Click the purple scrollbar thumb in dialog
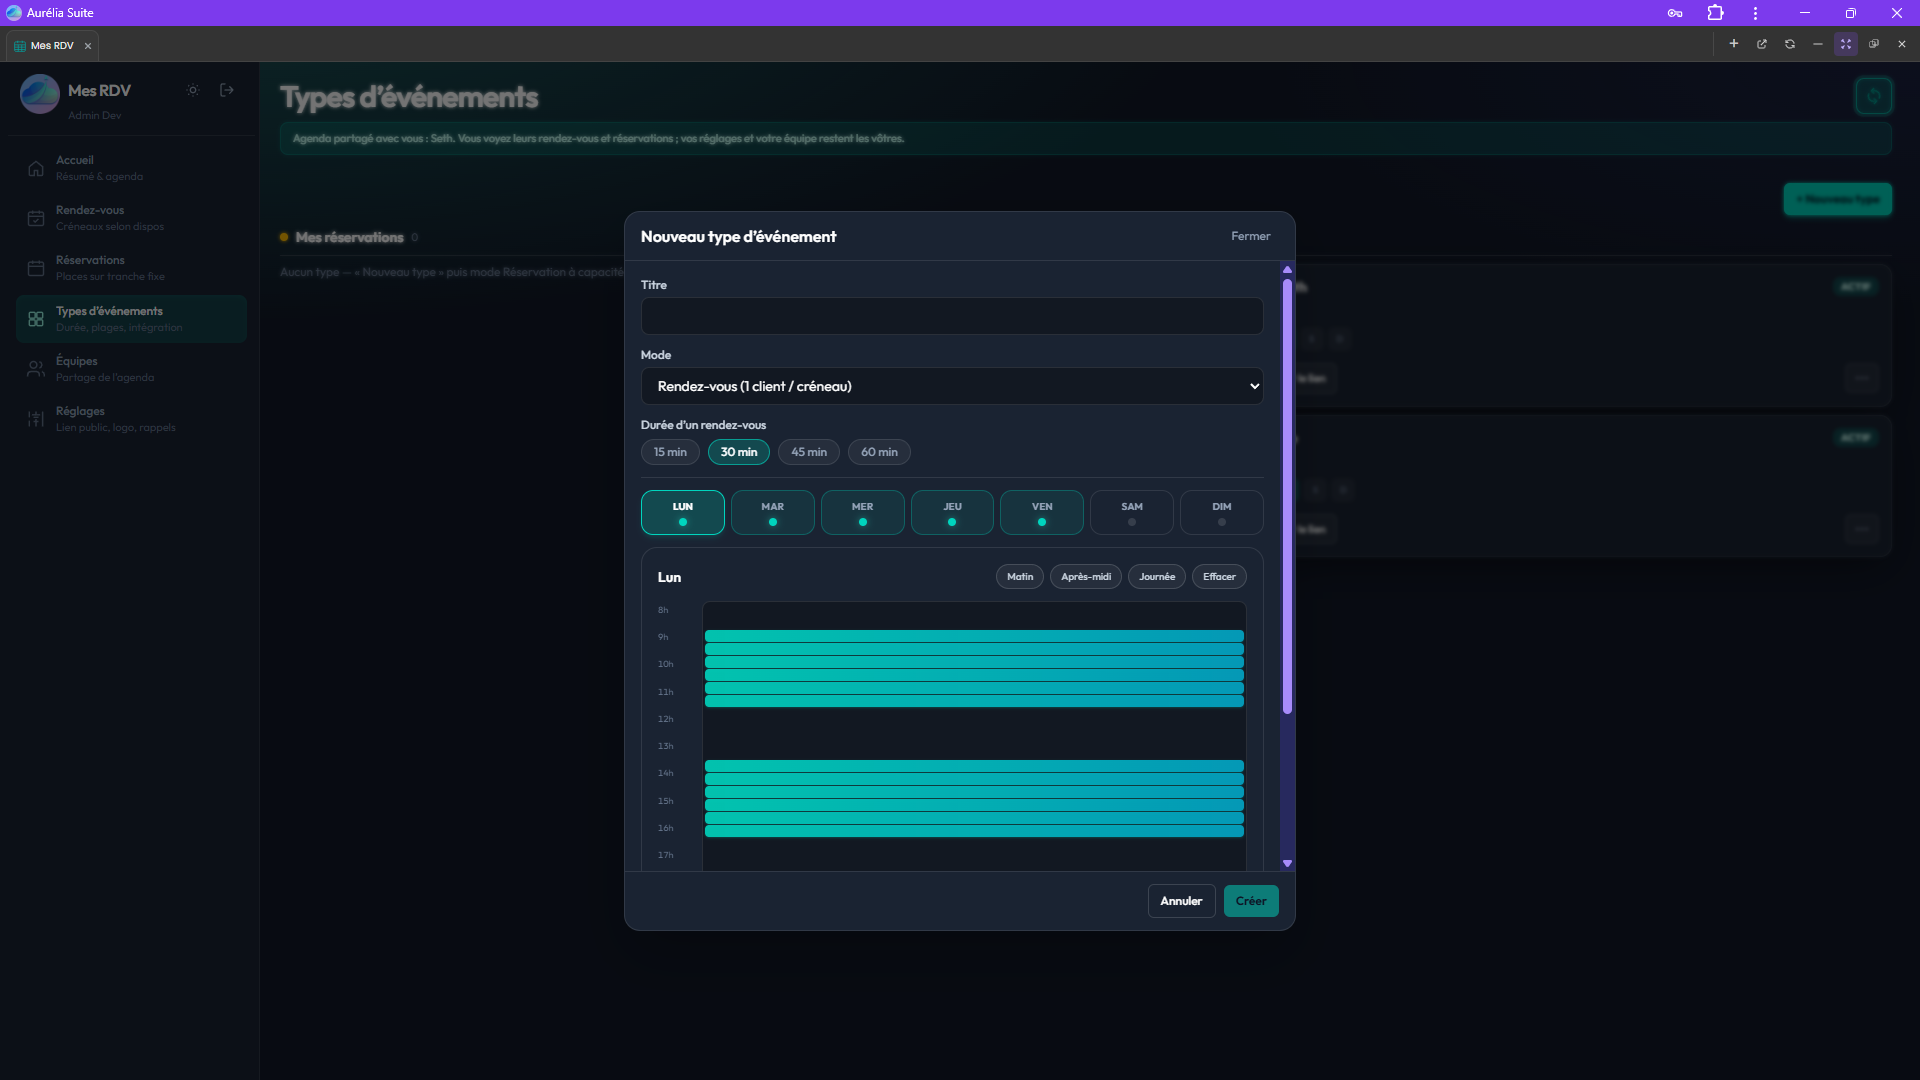Image resolution: width=1920 pixels, height=1080 pixels. 1287,497
